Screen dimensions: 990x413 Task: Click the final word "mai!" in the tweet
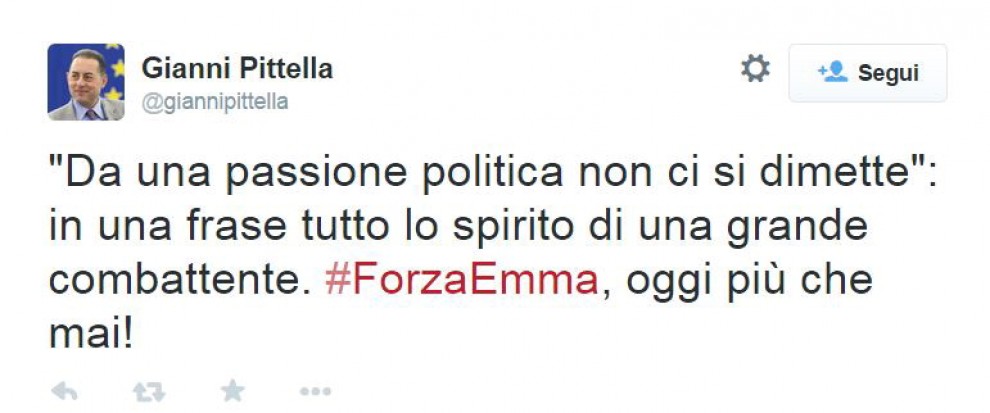coord(91,335)
